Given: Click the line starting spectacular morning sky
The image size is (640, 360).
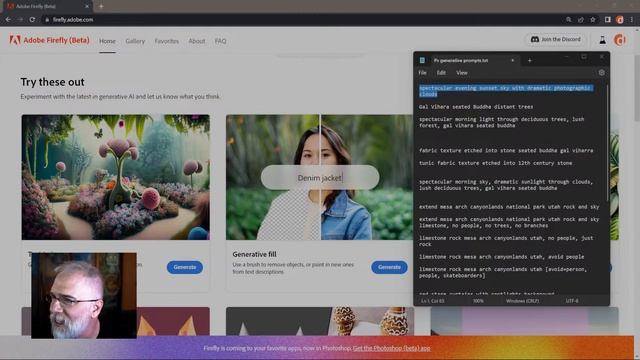Looking at the screenshot, I should click(506, 185).
